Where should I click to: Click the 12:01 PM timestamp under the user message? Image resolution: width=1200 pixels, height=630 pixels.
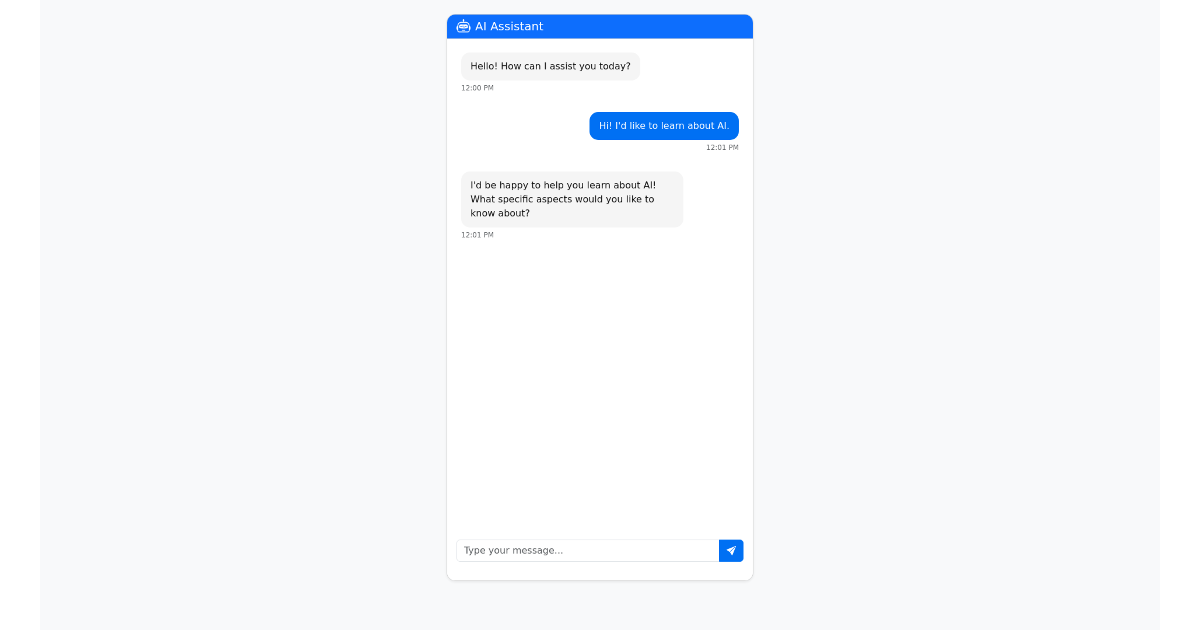(723, 146)
